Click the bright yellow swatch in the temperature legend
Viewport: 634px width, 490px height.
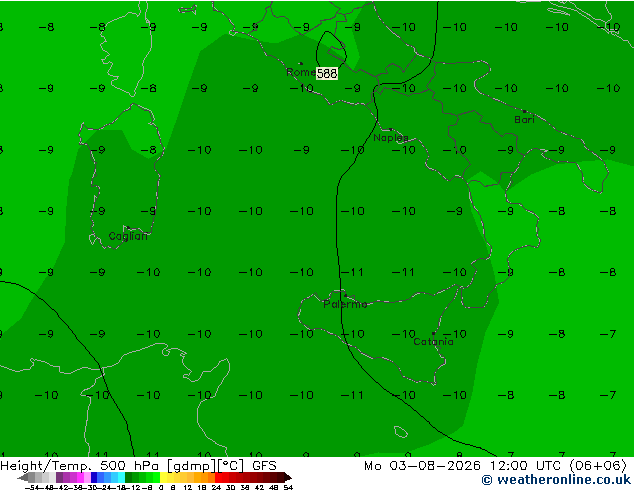[164, 477]
